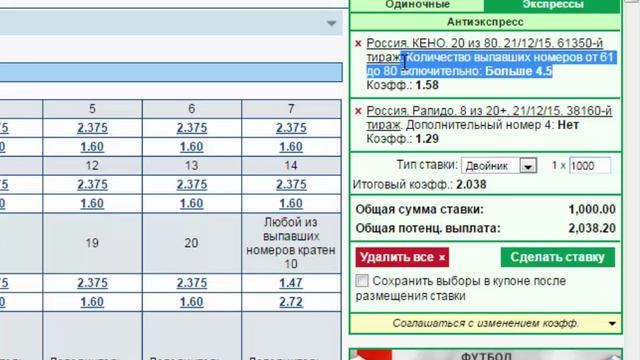Click the column header cell 5
Screen dimensions: 640x360
click(x=92, y=109)
